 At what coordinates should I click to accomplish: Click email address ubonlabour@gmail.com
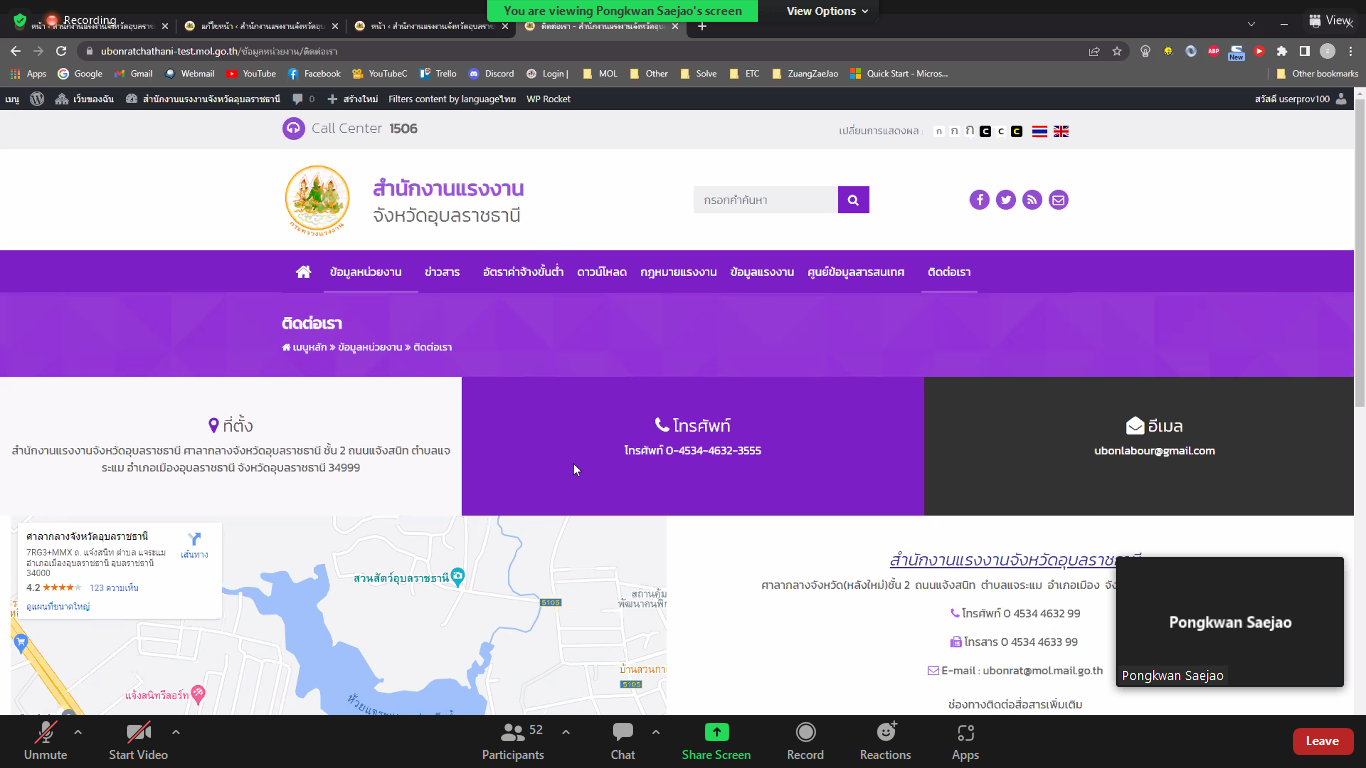(x=1154, y=451)
